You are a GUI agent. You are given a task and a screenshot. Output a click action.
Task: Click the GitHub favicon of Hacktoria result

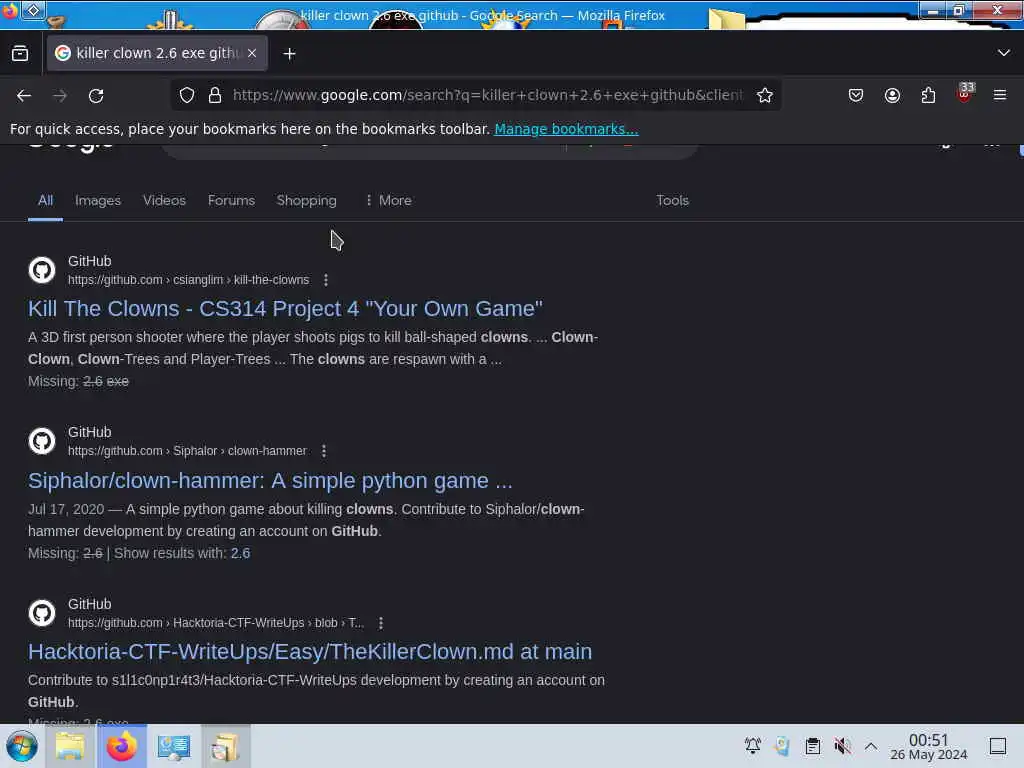(42, 613)
